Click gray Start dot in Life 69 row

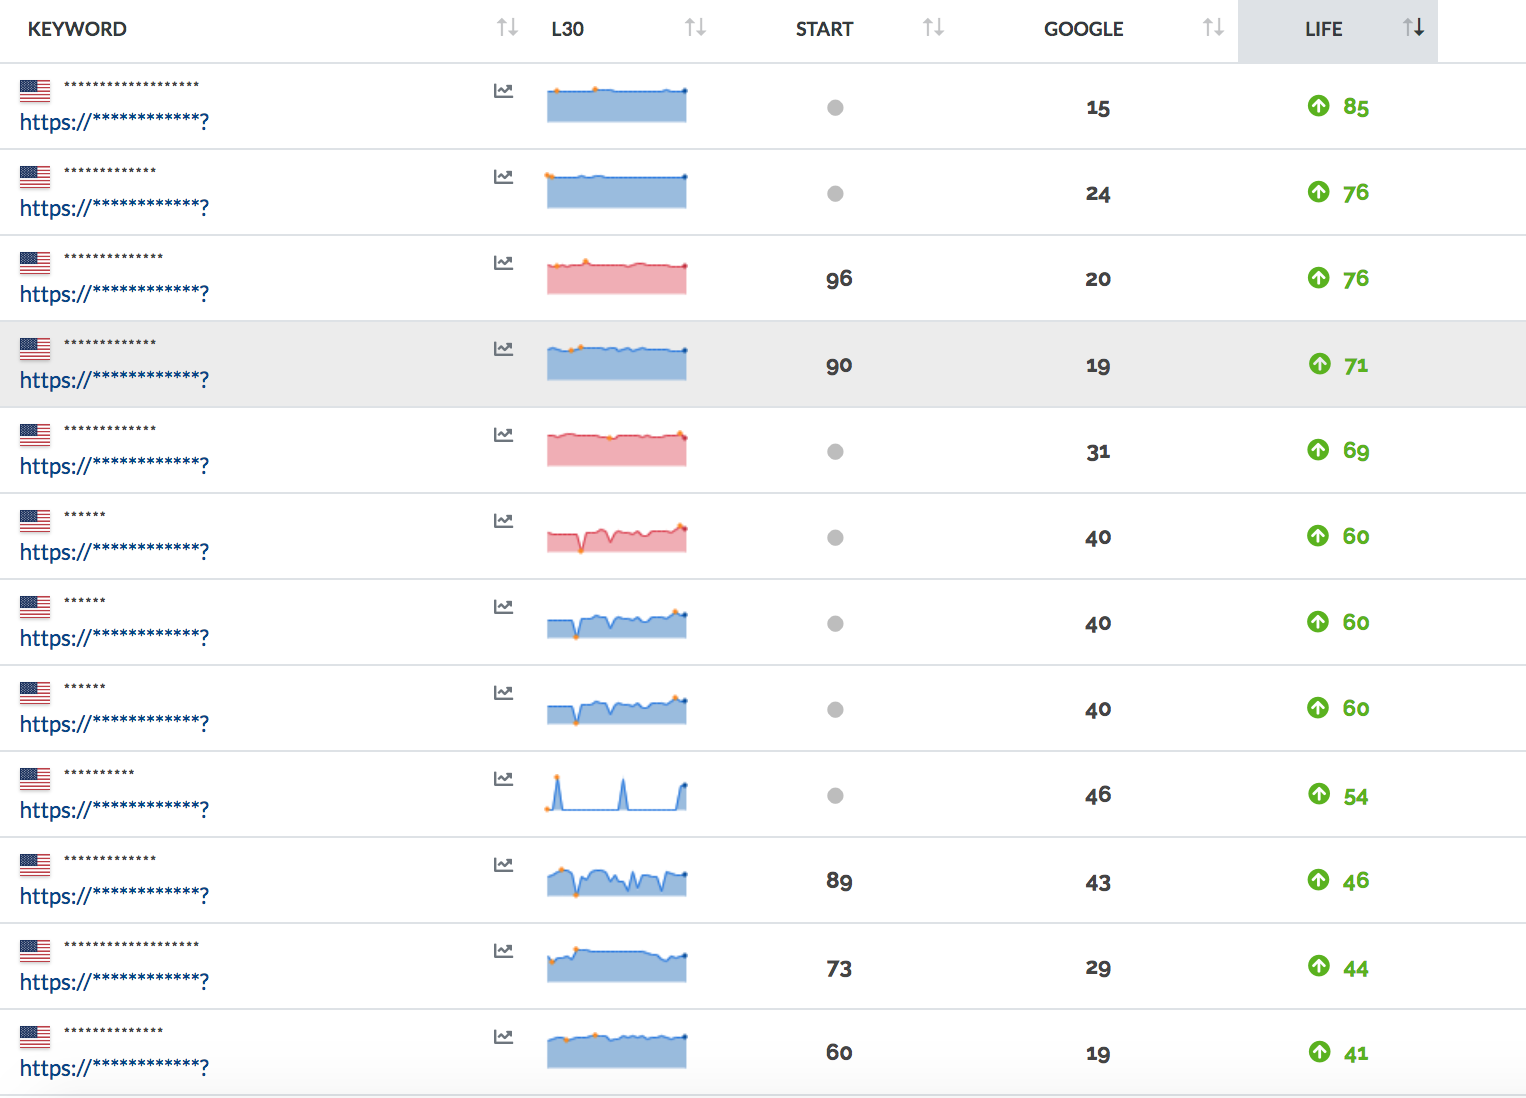[835, 452]
